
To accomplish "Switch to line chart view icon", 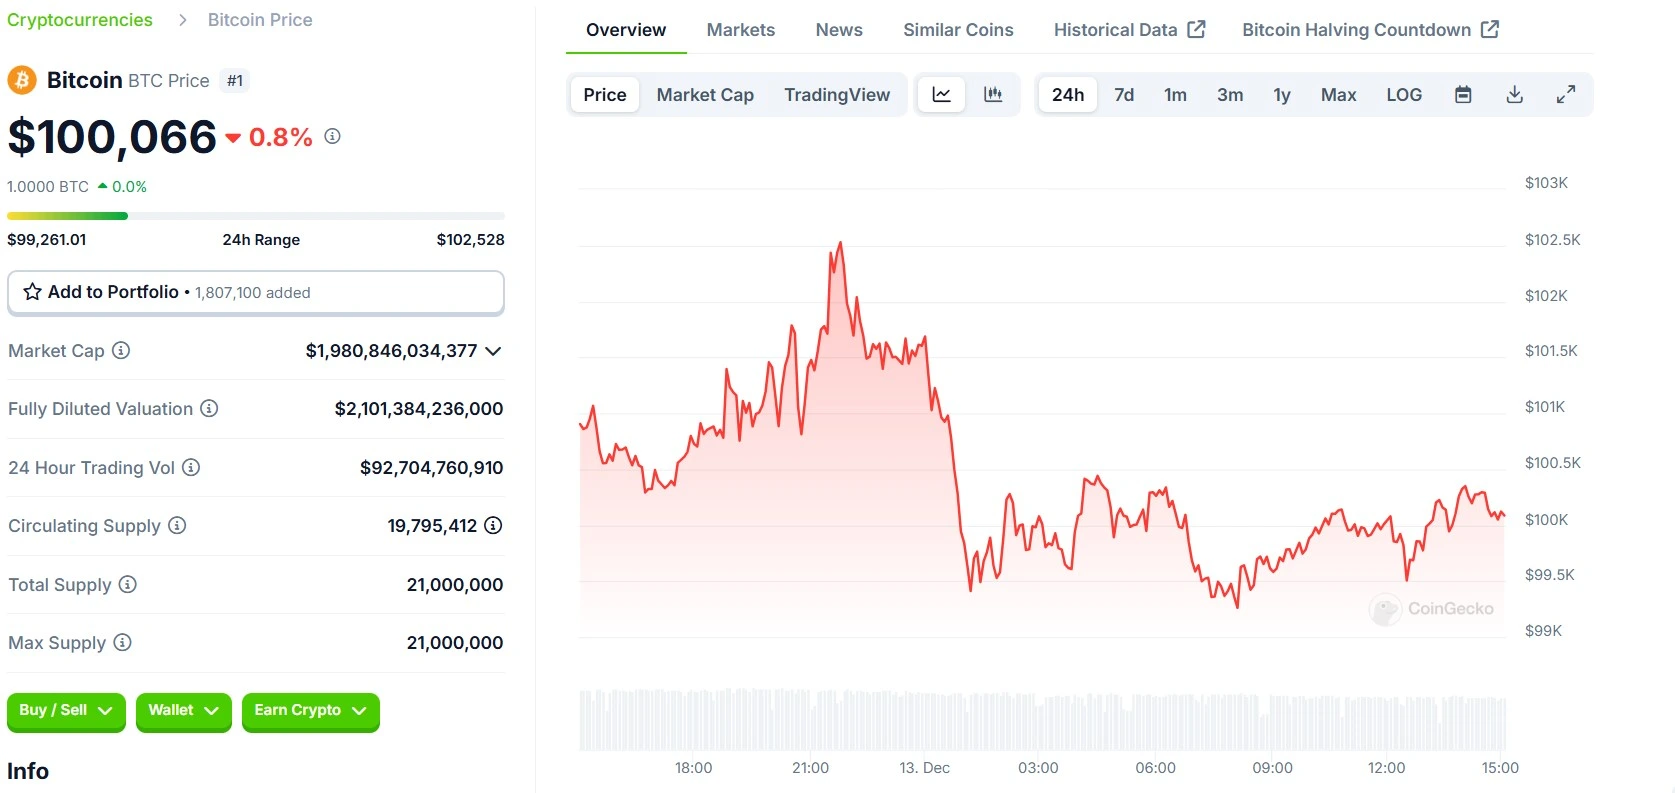I will pos(941,95).
